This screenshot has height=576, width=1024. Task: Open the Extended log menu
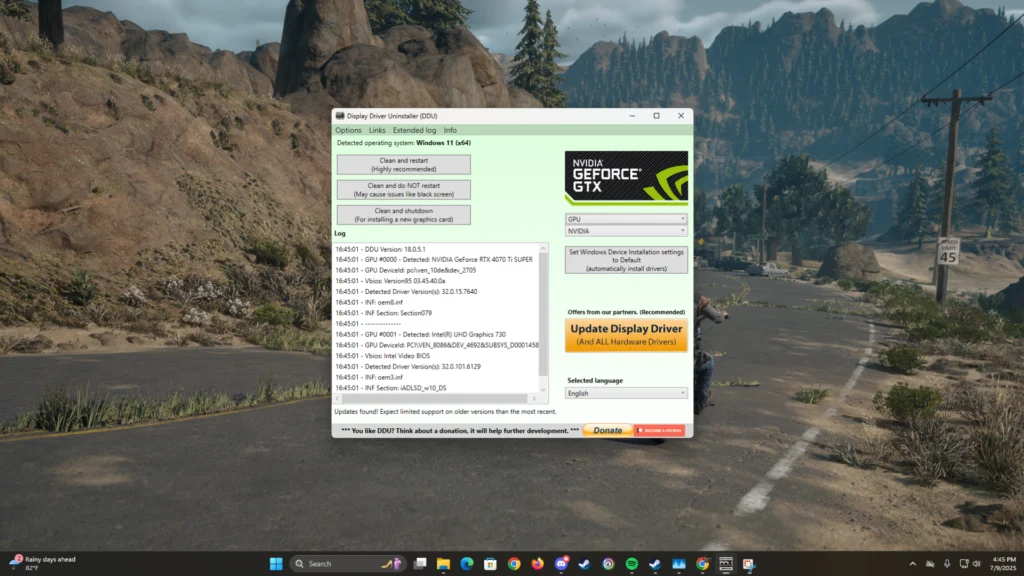click(x=414, y=130)
